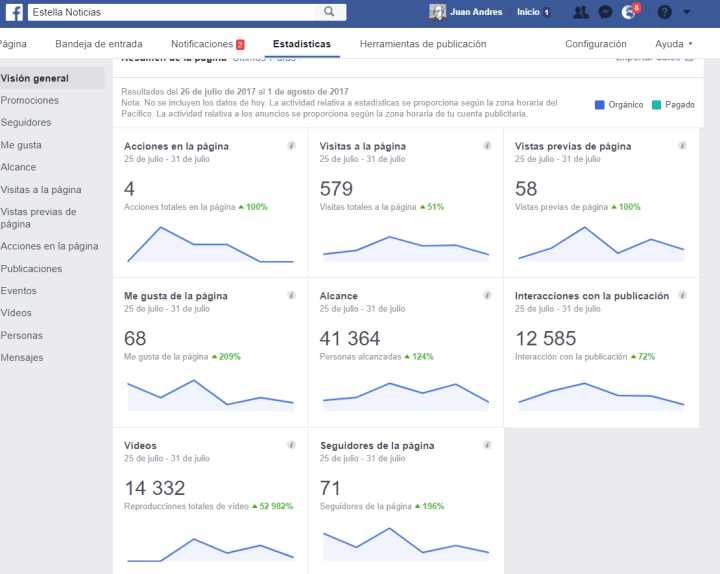
Task: Open Juan Andres profile link
Action: pos(467,12)
